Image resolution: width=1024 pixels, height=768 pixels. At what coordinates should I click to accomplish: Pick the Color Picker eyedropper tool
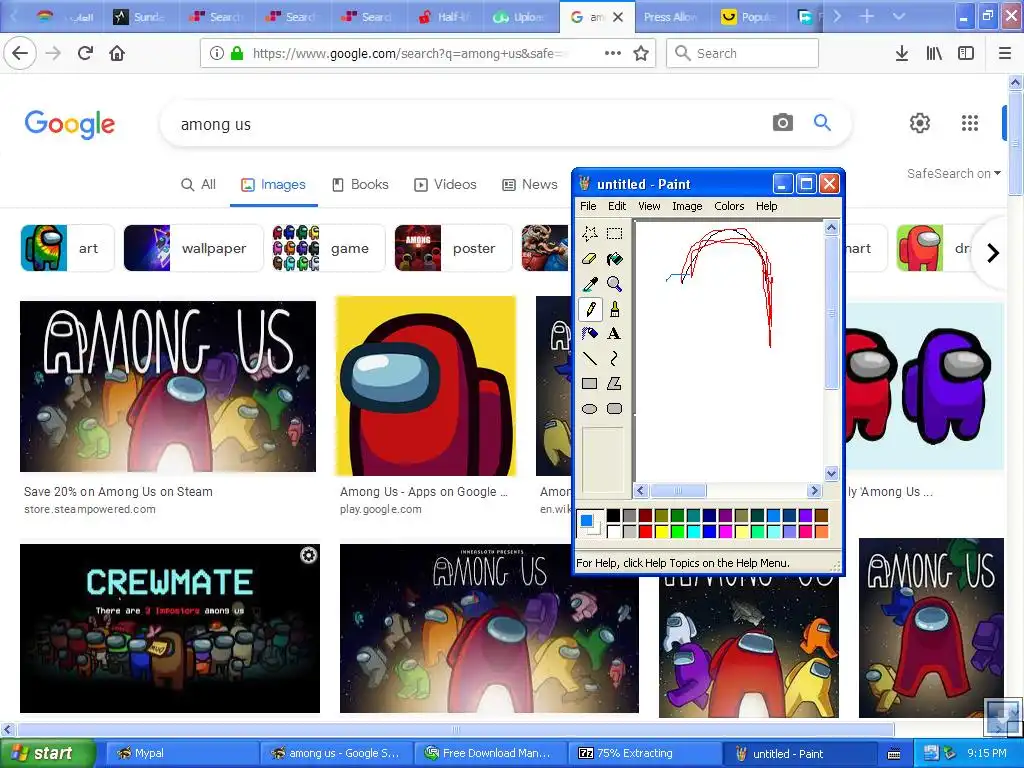coord(590,283)
